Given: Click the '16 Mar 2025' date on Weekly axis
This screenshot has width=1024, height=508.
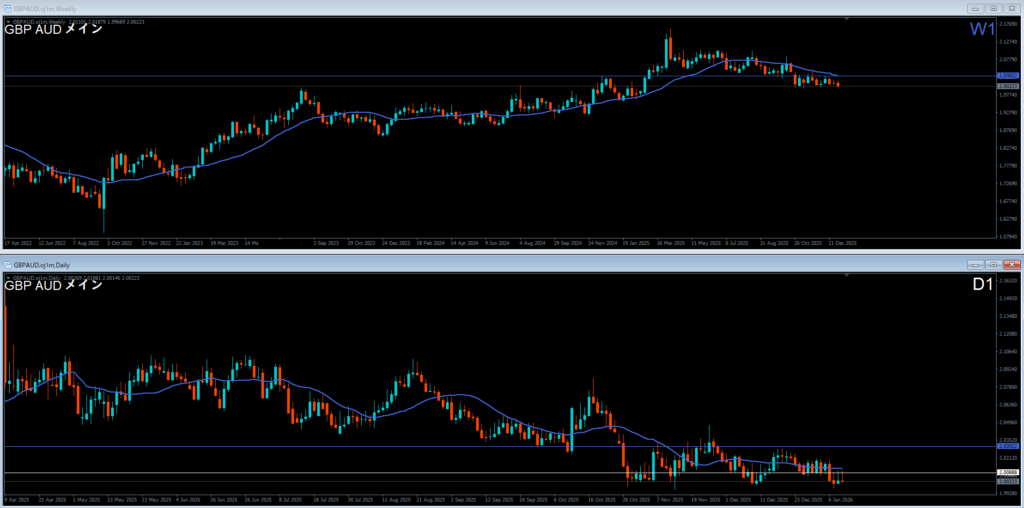Looking at the screenshot, I should (671, 242).
